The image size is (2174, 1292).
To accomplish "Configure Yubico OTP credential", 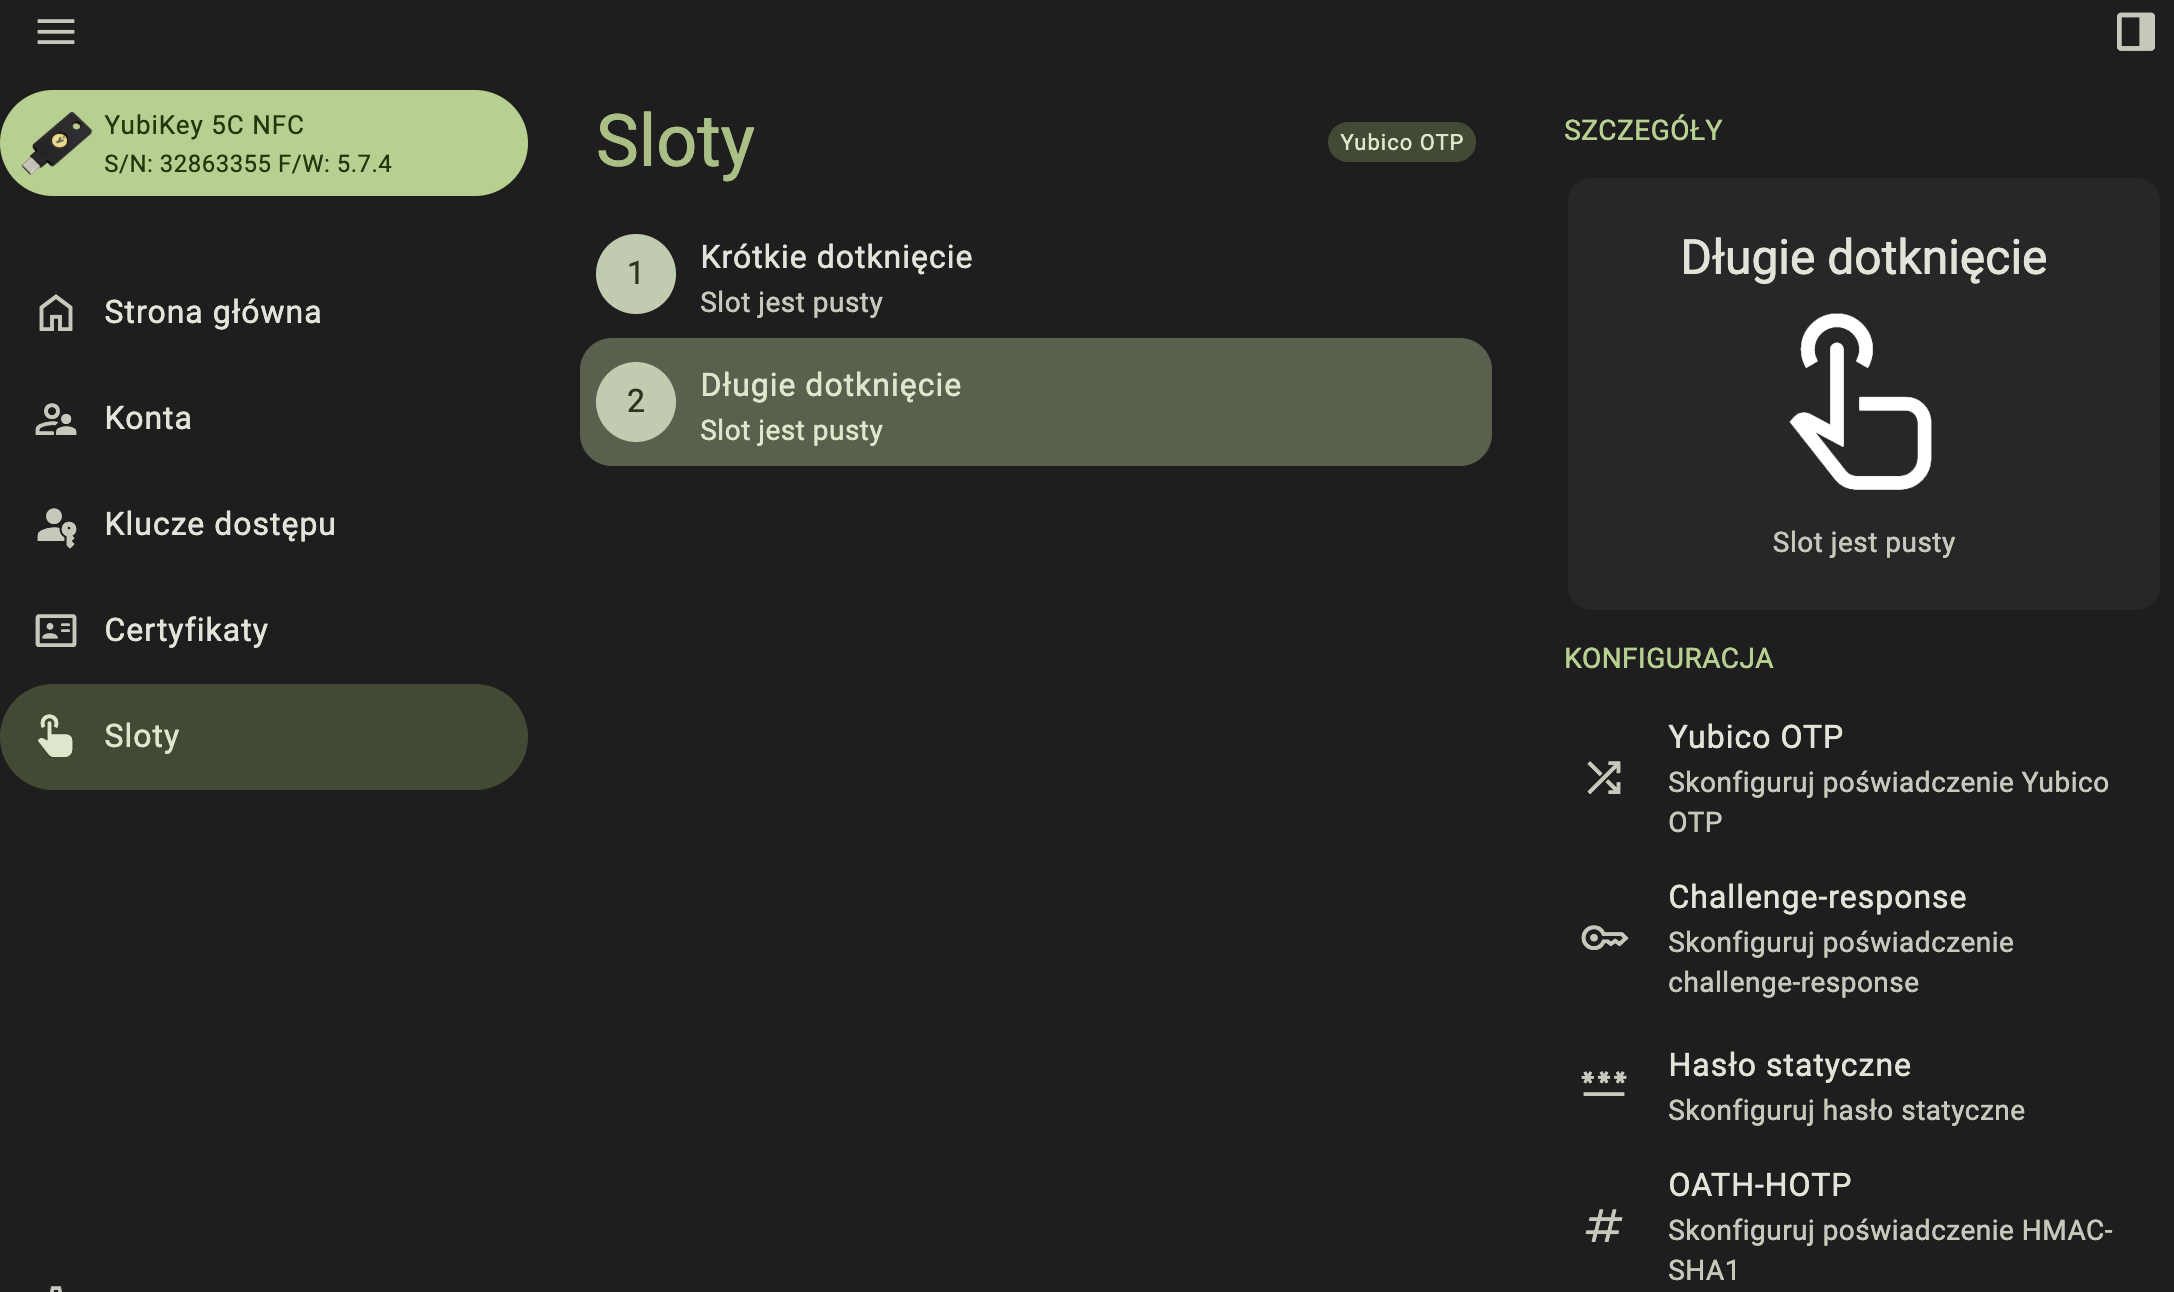I will click(1862, 778).
